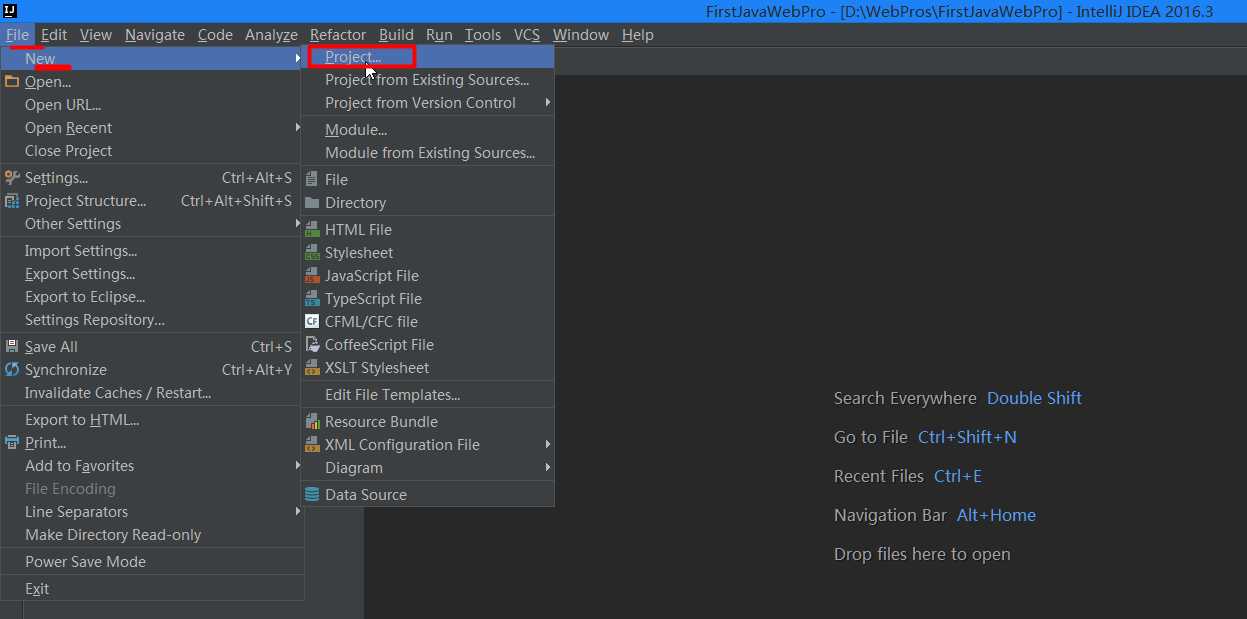Click the folder icon next to Directory
The image size is (1247, 619).
tap(312, 203)
